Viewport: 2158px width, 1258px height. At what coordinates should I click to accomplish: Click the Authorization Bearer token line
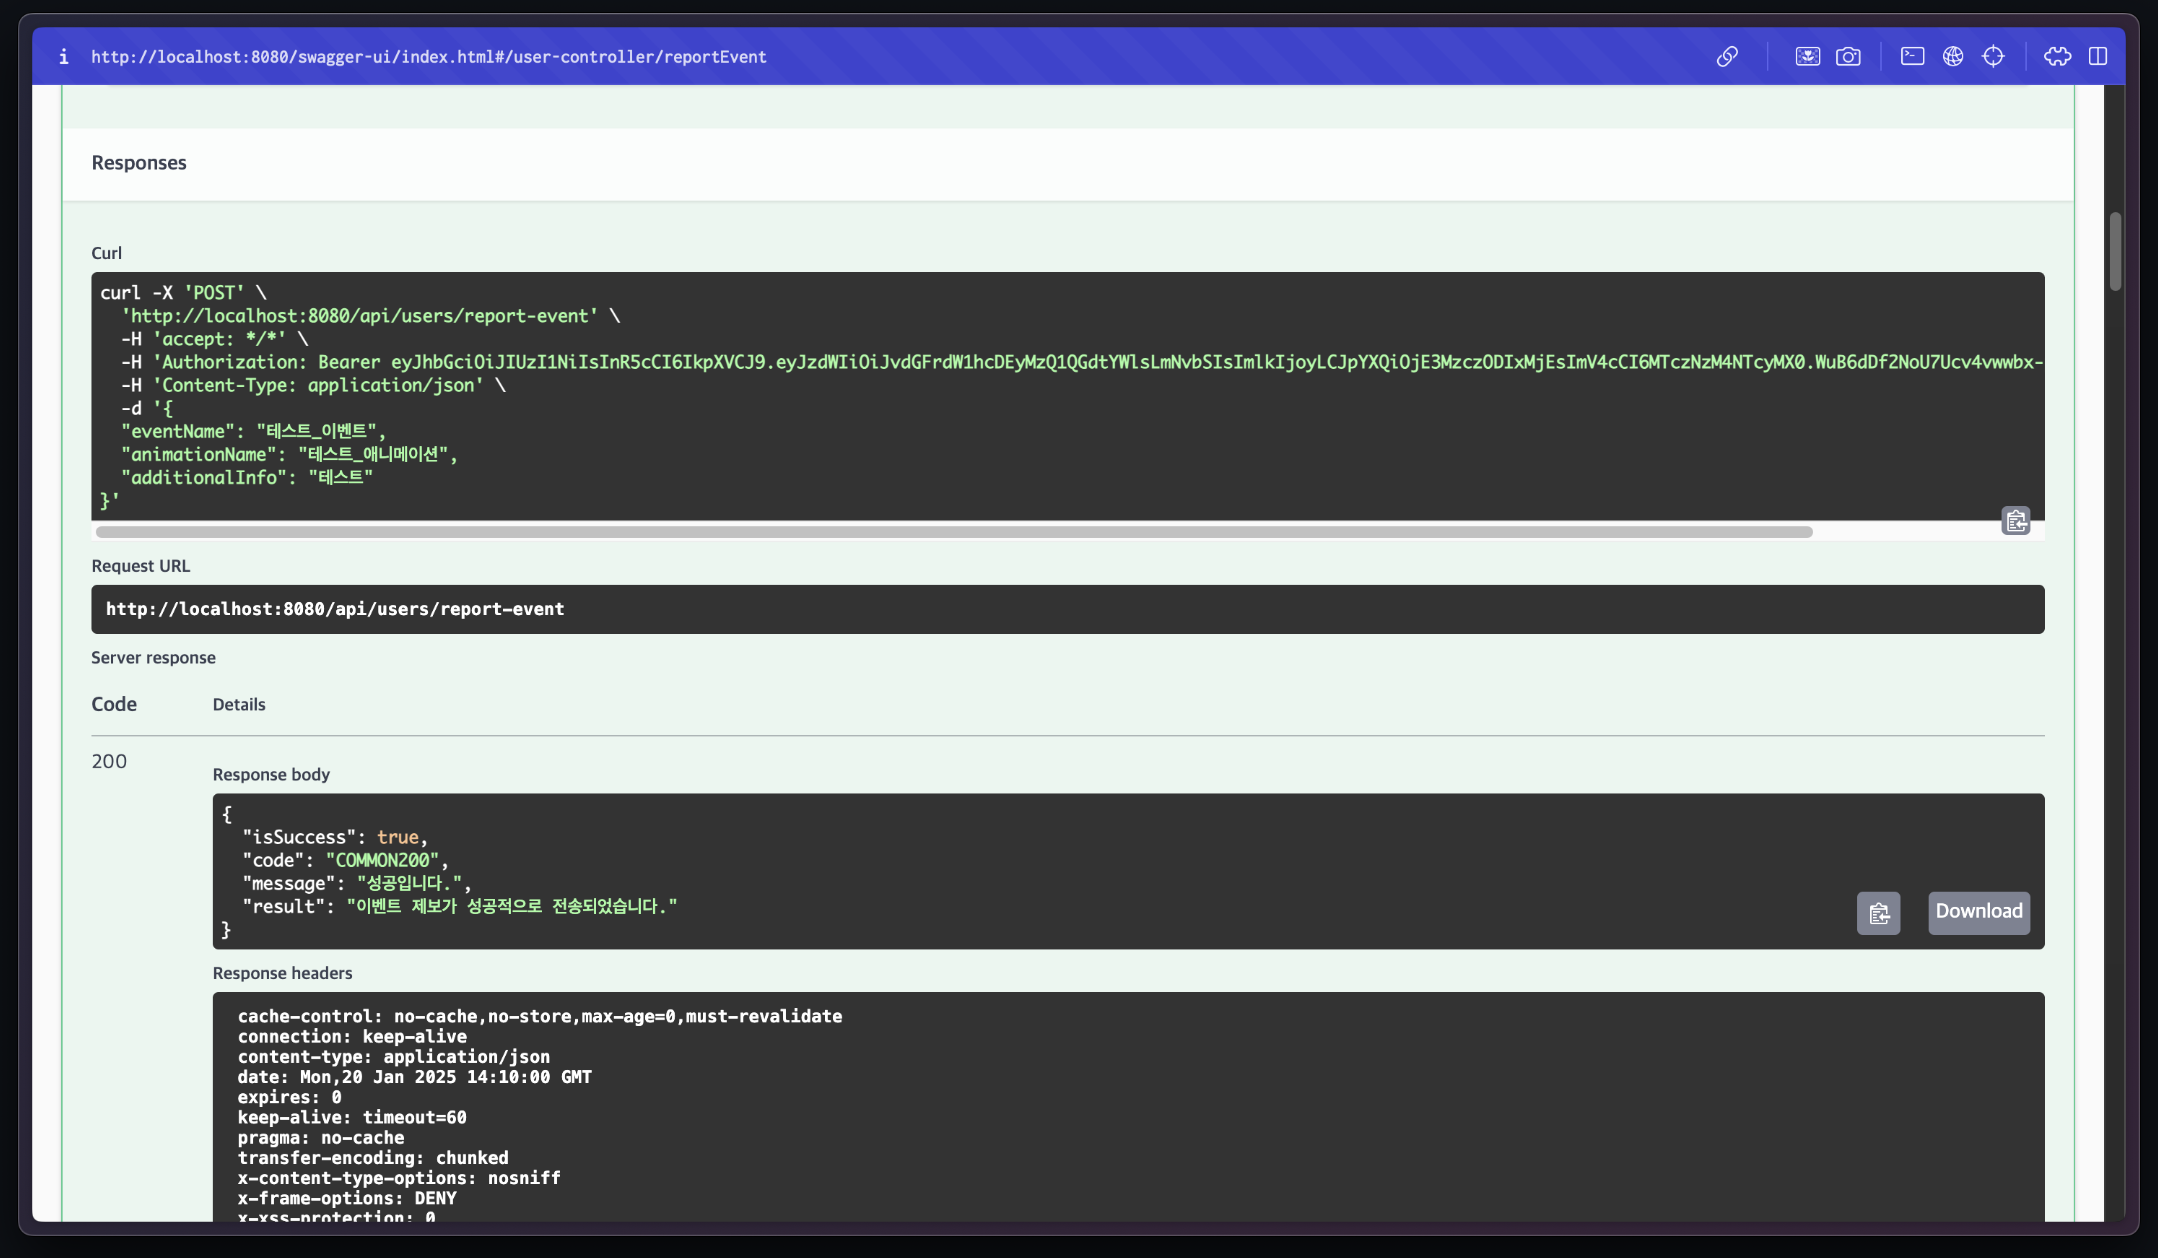pos(1080,362)
